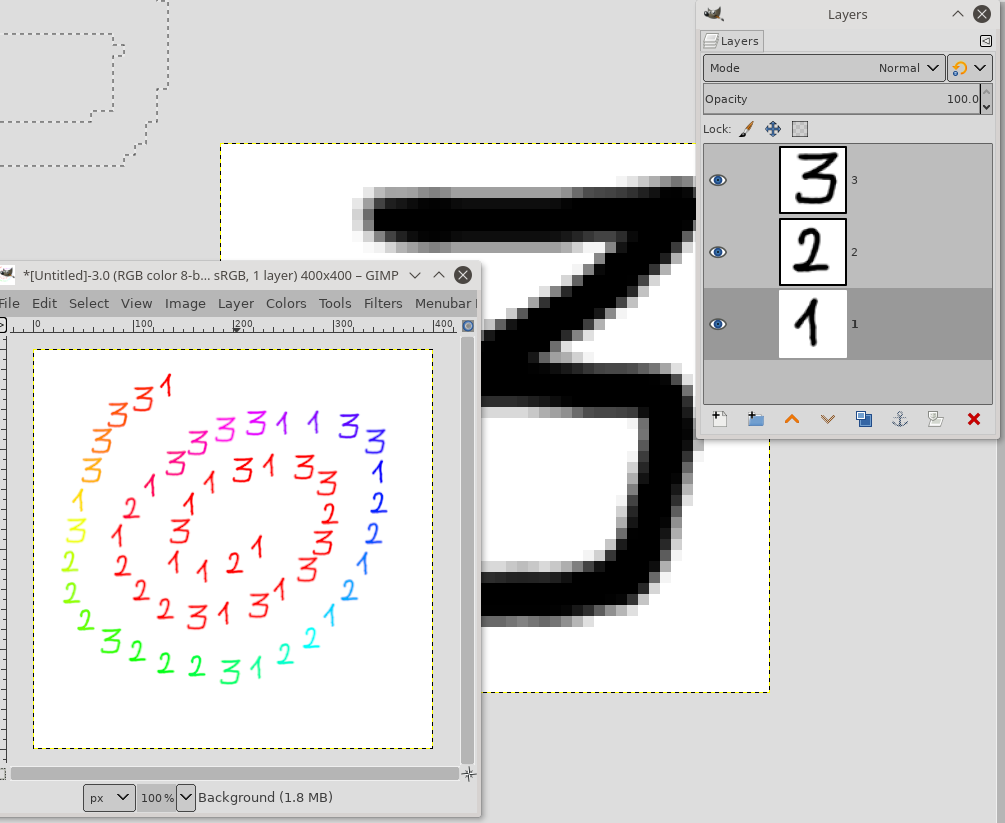Open the px unit dropdown in status bar

tap(109, 798)
